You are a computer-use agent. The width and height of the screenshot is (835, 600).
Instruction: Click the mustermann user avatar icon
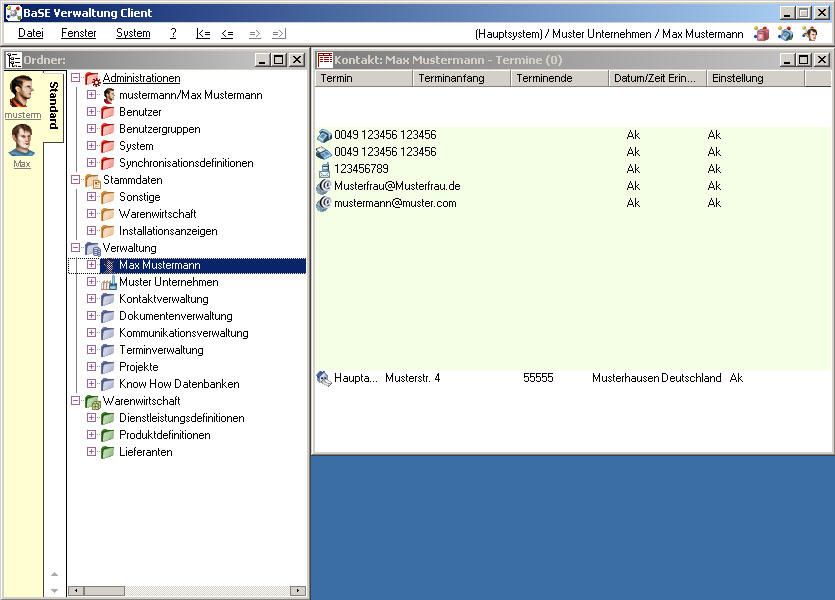[22, 91]
